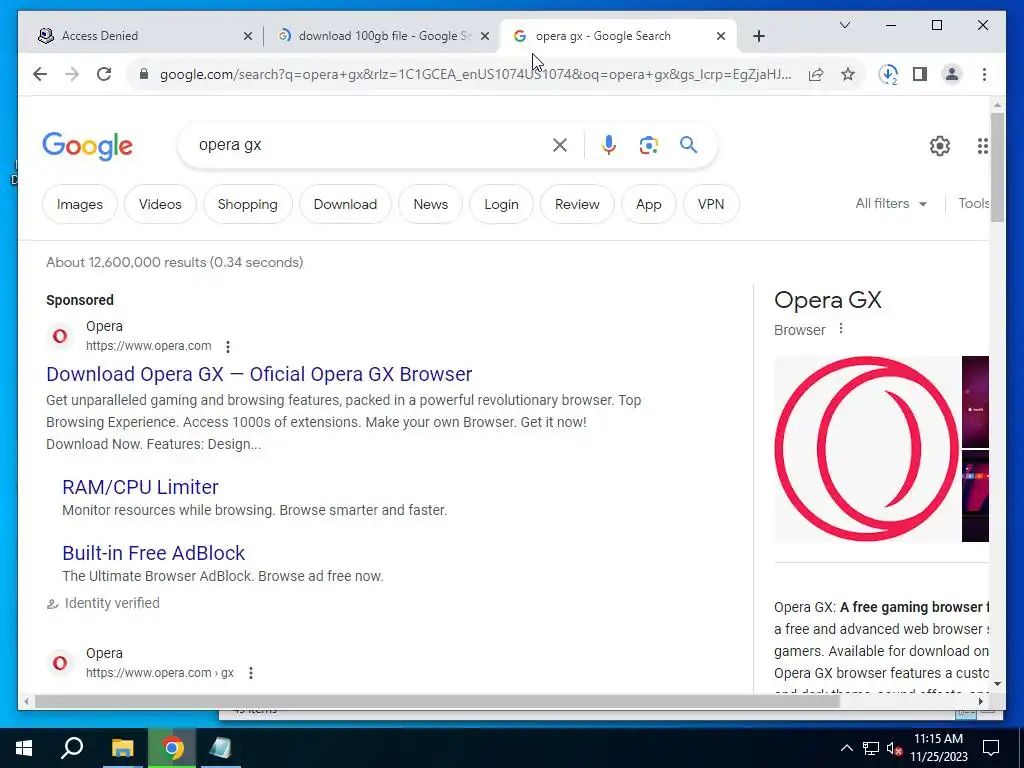Close the opera gx Google Search tab
Image resolution: width=1024 pixels, height=768 pixels.
click(720, 37)
